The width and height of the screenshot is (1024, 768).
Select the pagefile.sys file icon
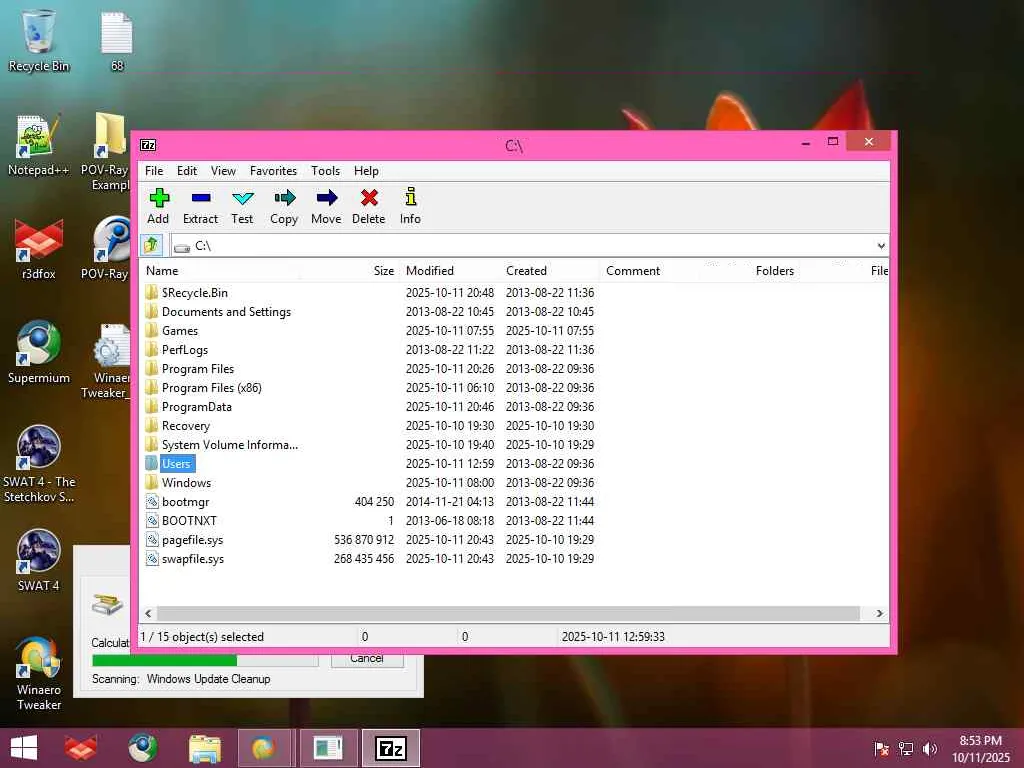click(152, 539)
